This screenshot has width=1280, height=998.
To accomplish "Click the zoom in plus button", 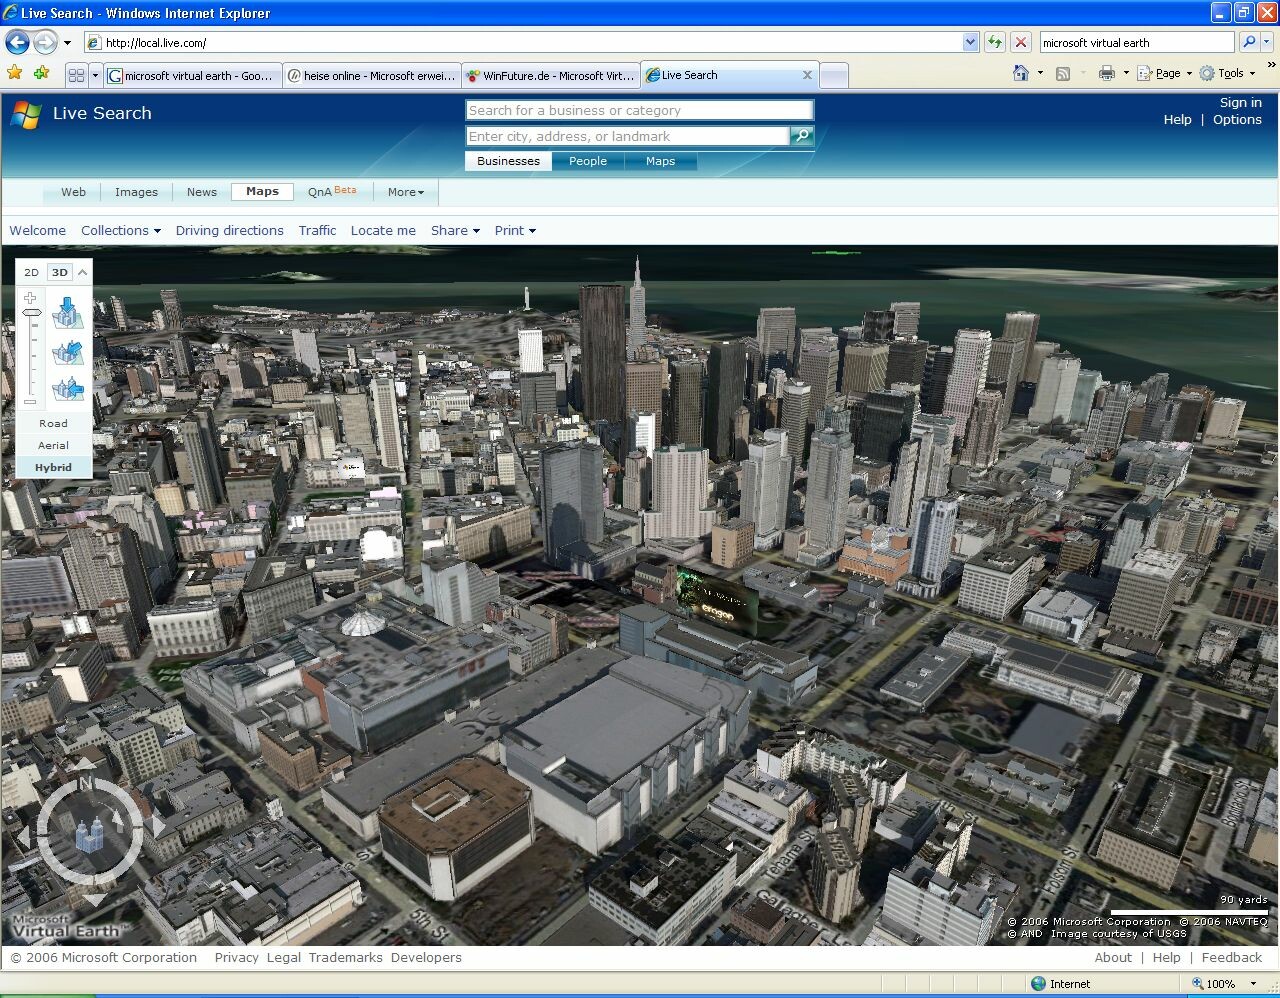I will pos(30,298).
